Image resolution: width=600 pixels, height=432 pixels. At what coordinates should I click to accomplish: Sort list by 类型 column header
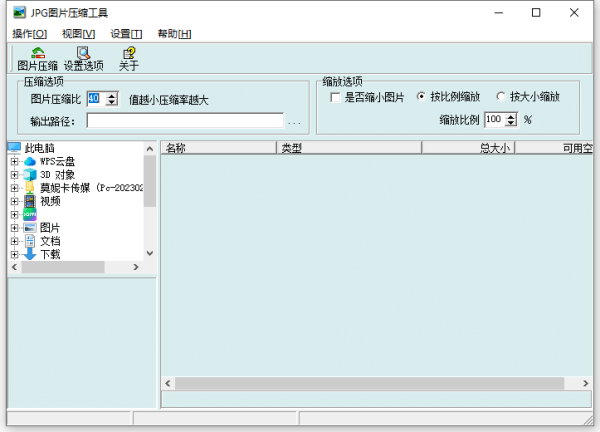pyautogui.click(x=349, y=148)
